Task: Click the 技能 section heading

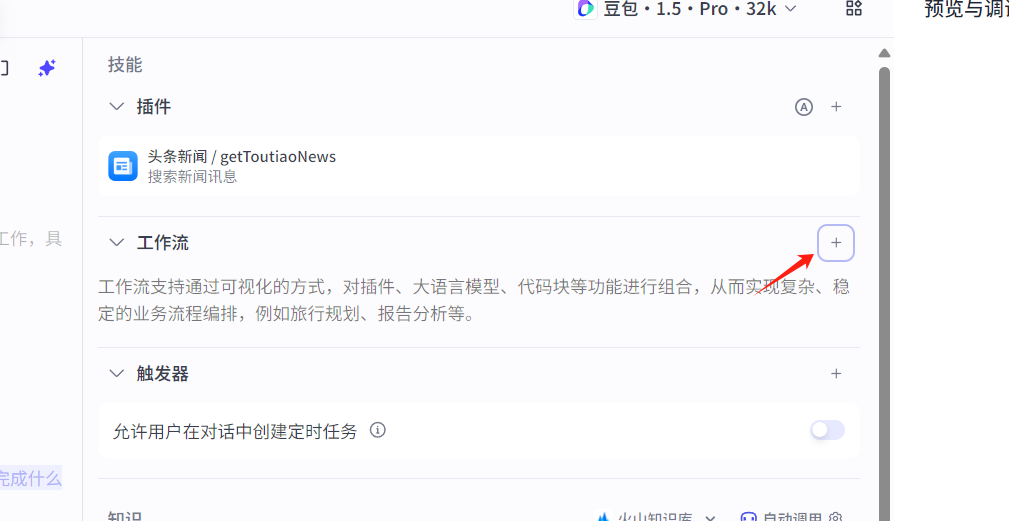Action: (x=125, y=65)
